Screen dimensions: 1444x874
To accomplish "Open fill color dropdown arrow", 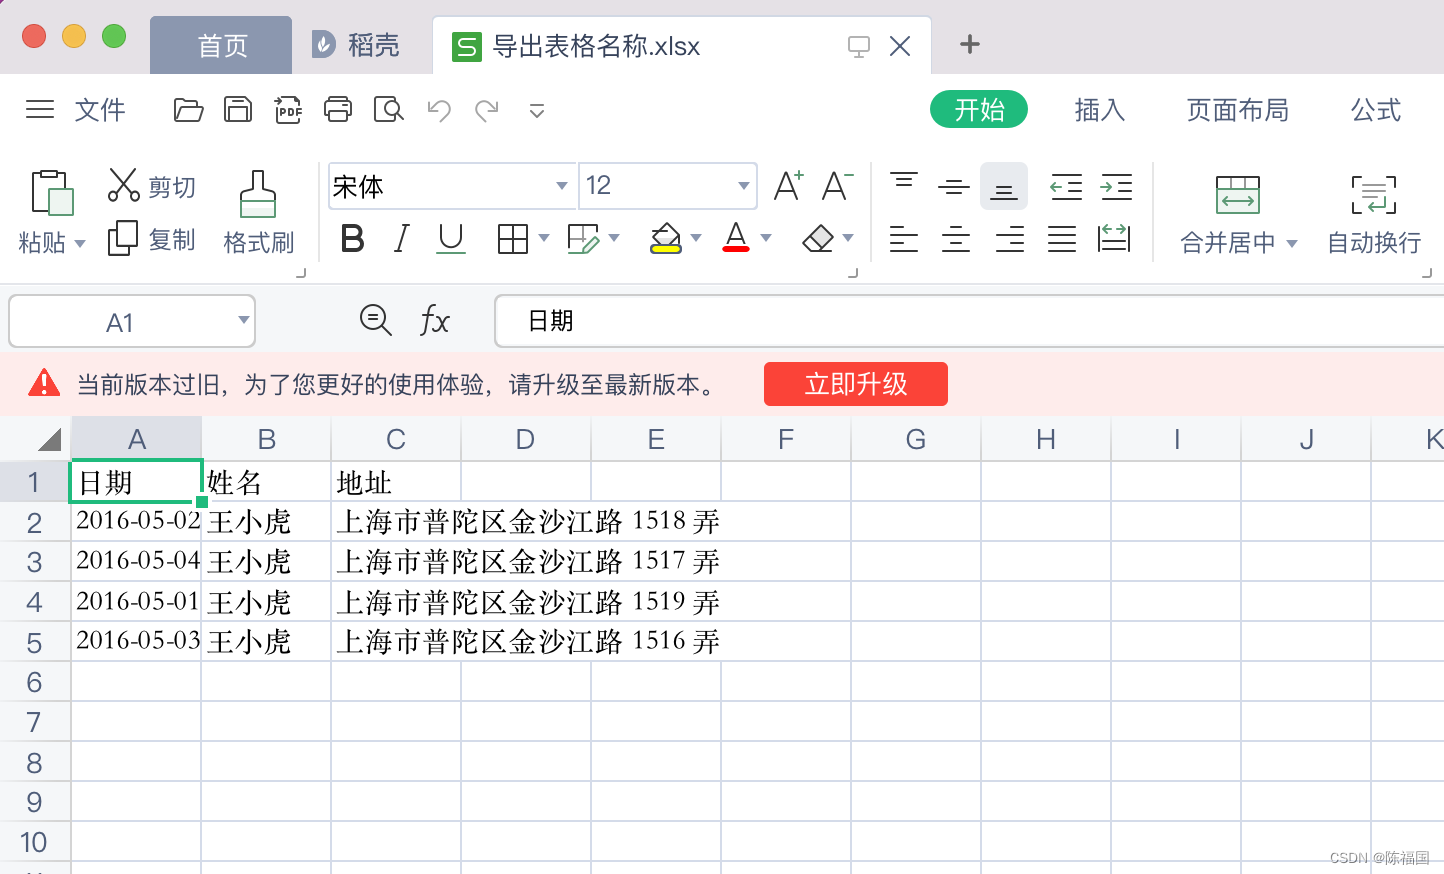I will (696, 238).
